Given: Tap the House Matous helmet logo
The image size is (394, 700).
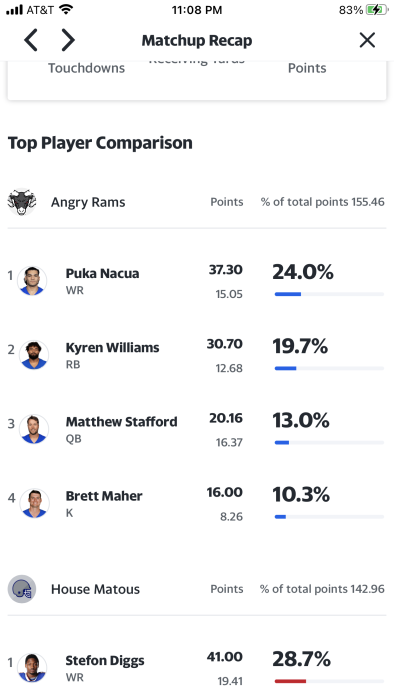Looking at the screenshot, I should click(22, 589).
